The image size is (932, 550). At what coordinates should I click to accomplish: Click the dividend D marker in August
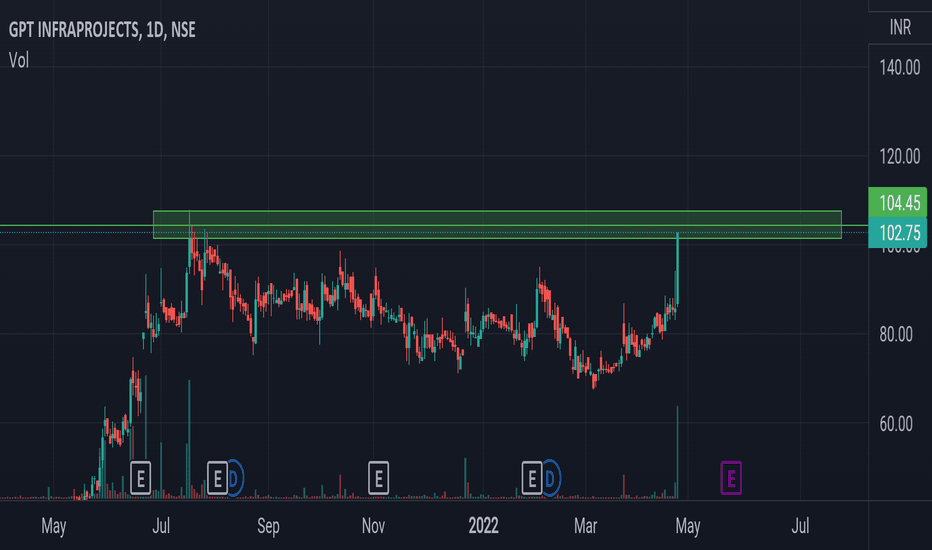point(234,478)
